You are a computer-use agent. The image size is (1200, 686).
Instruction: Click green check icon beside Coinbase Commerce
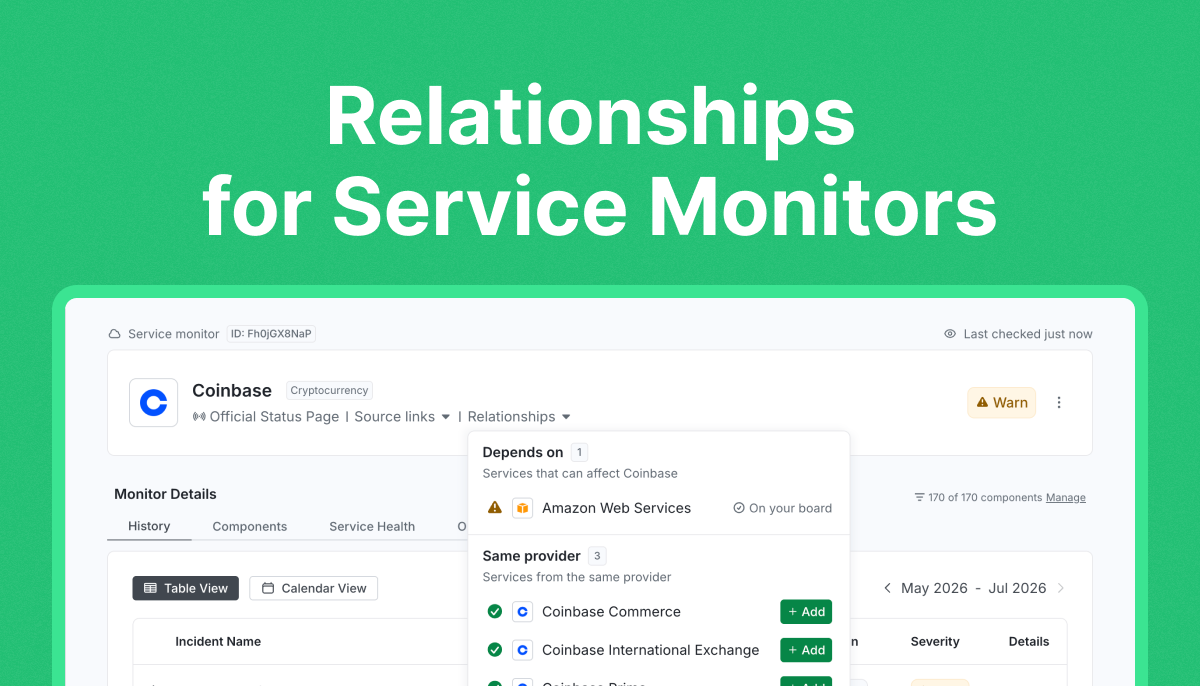[494, 612]
